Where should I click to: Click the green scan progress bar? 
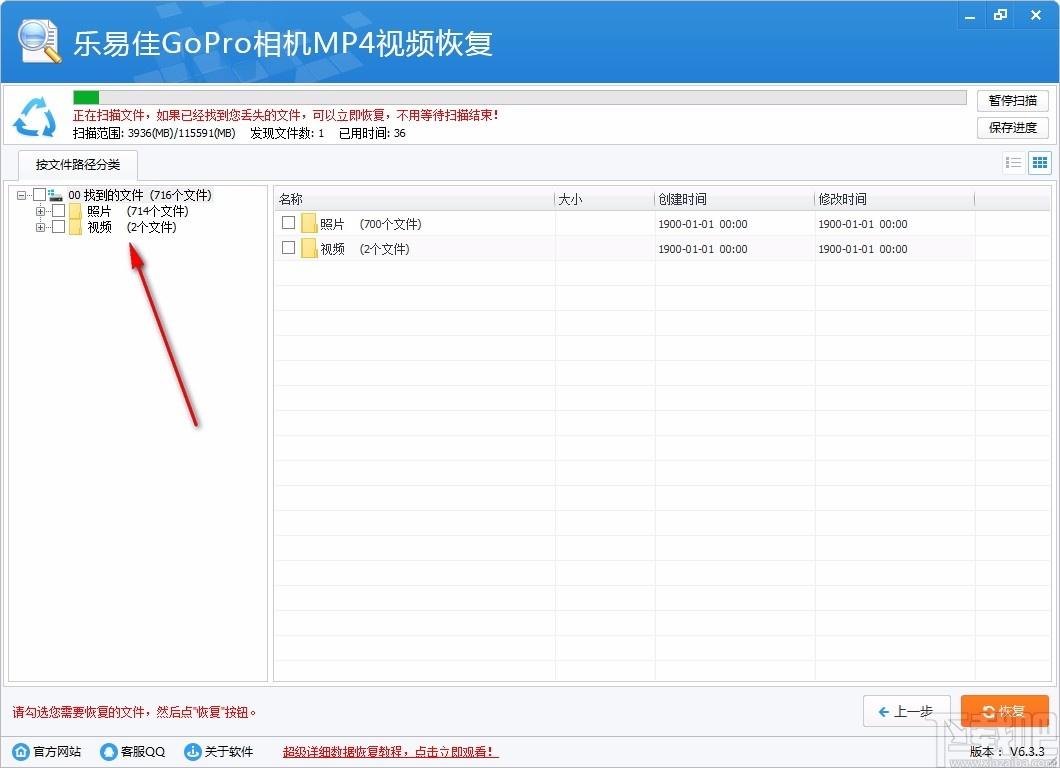(x=86, y=98)
